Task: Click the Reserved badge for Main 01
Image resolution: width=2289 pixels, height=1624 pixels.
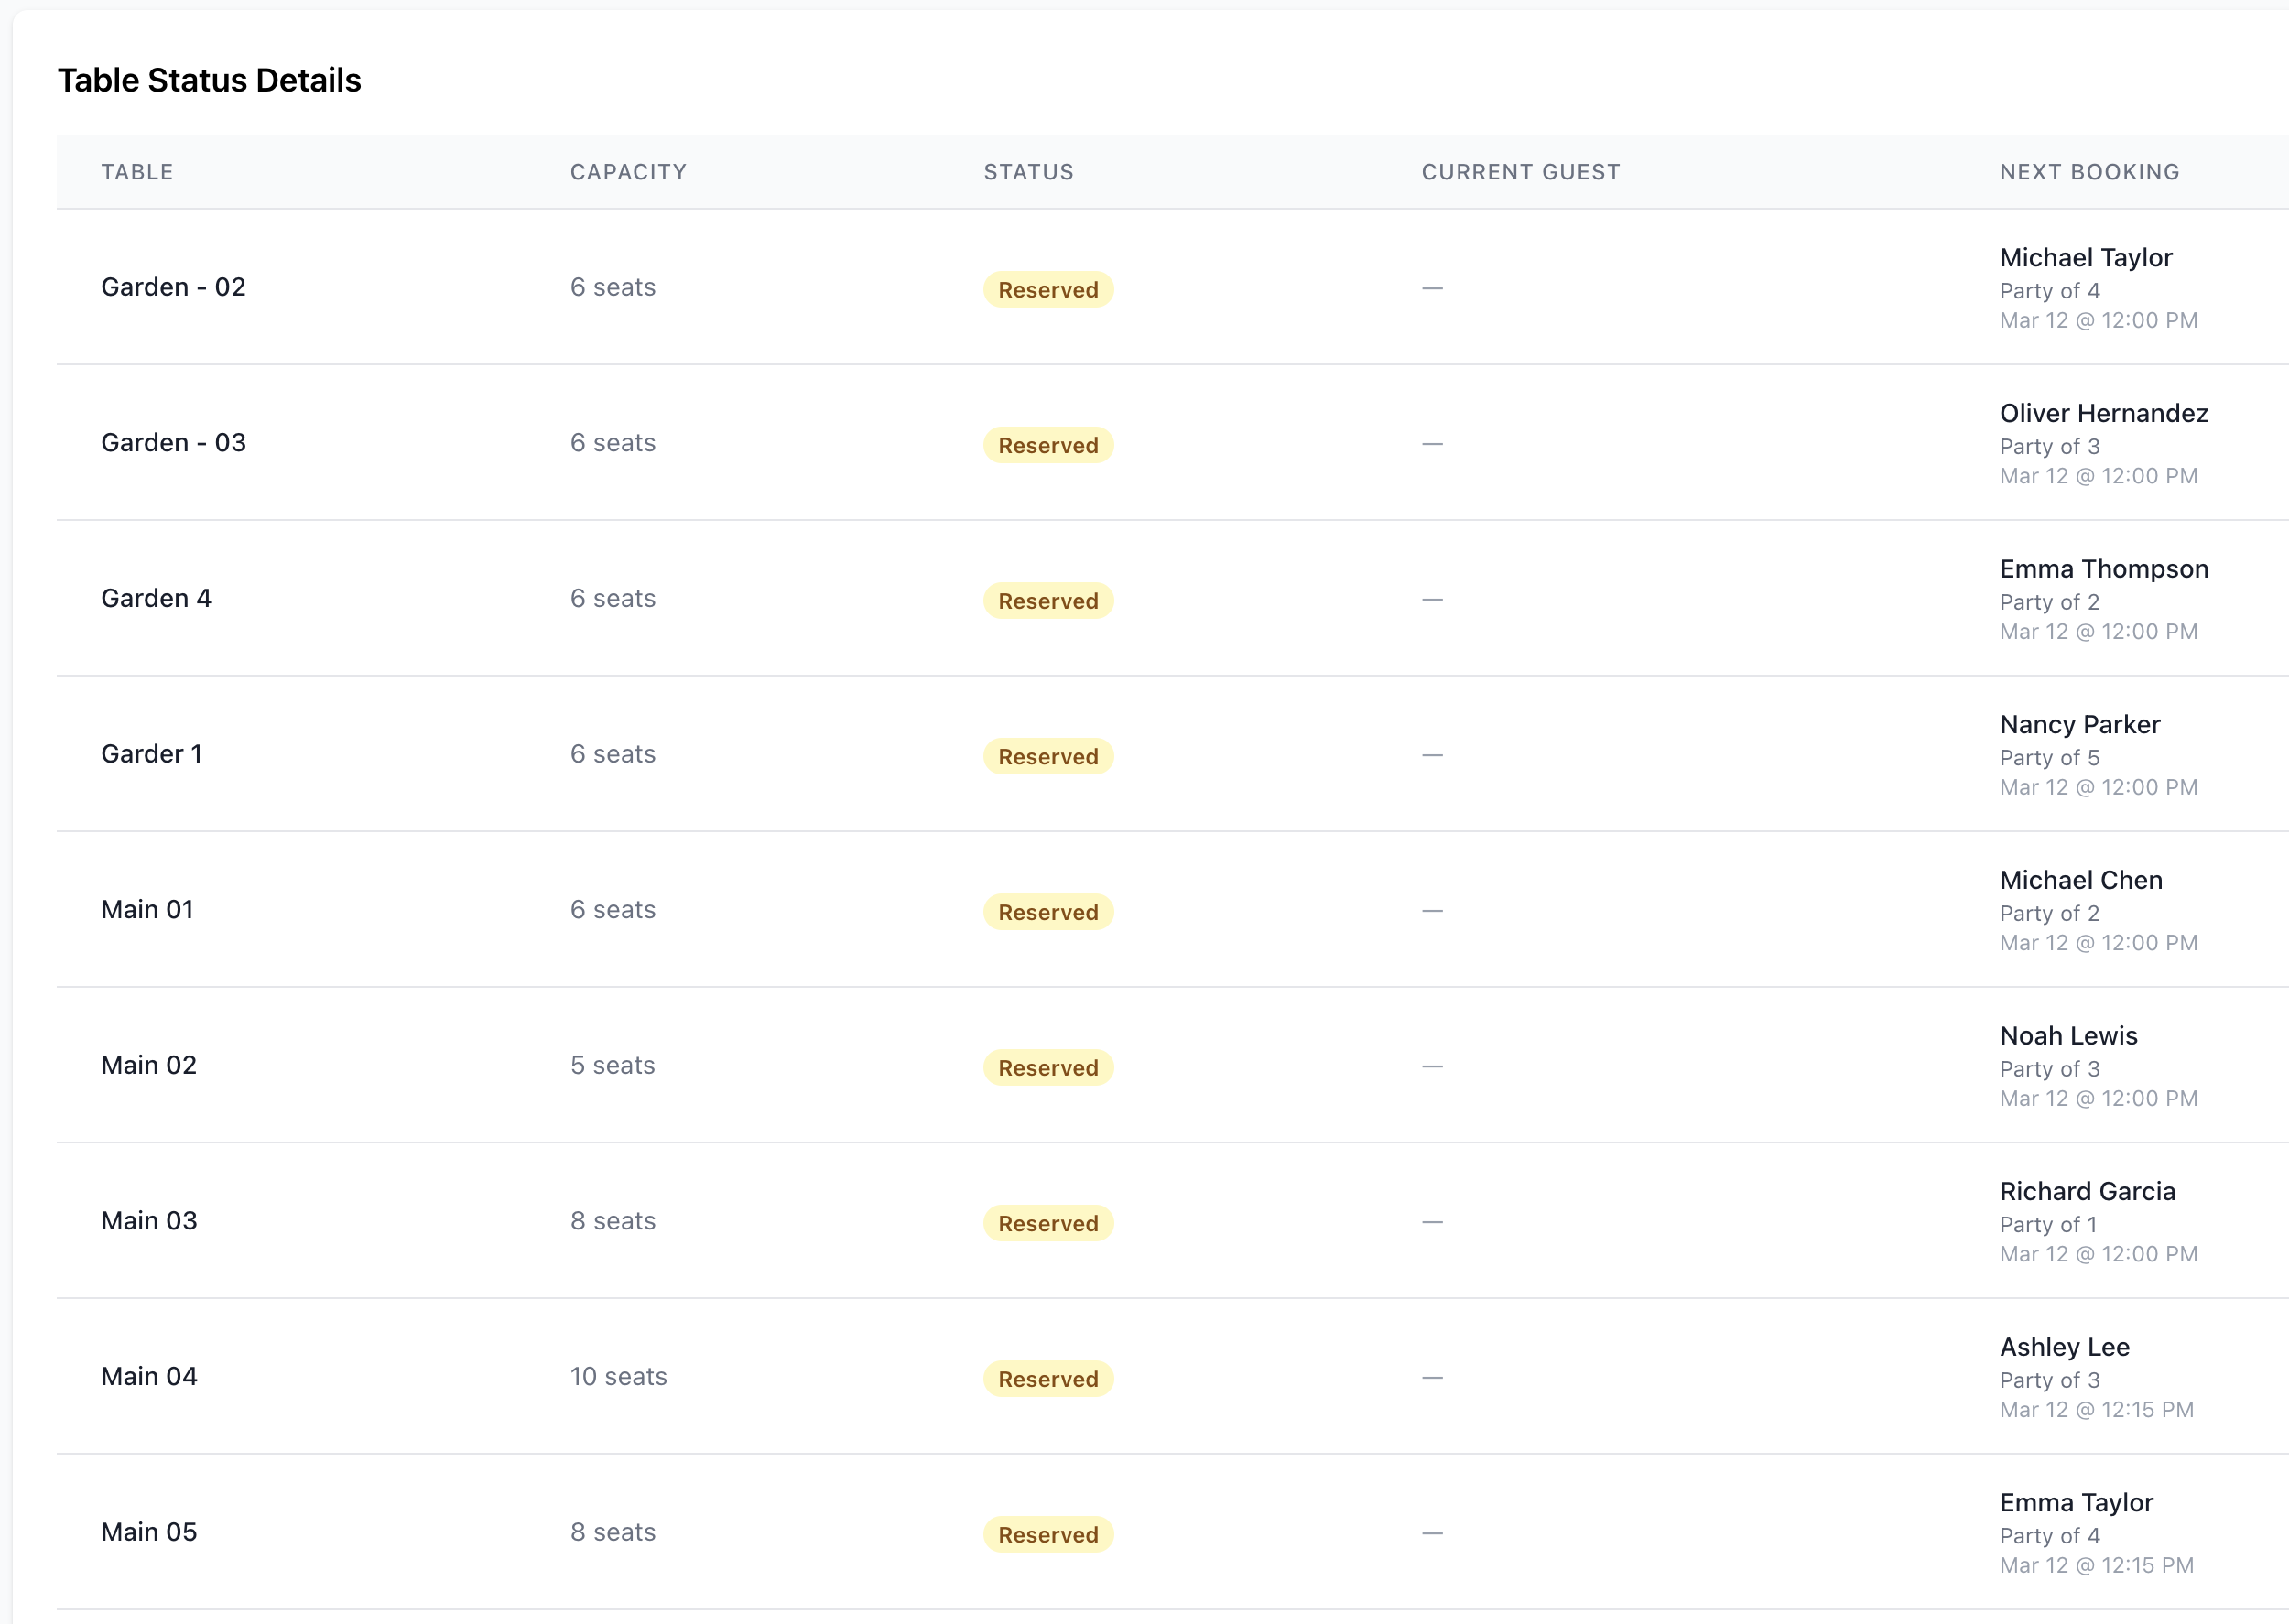Action: click(x=1047, y=912)
